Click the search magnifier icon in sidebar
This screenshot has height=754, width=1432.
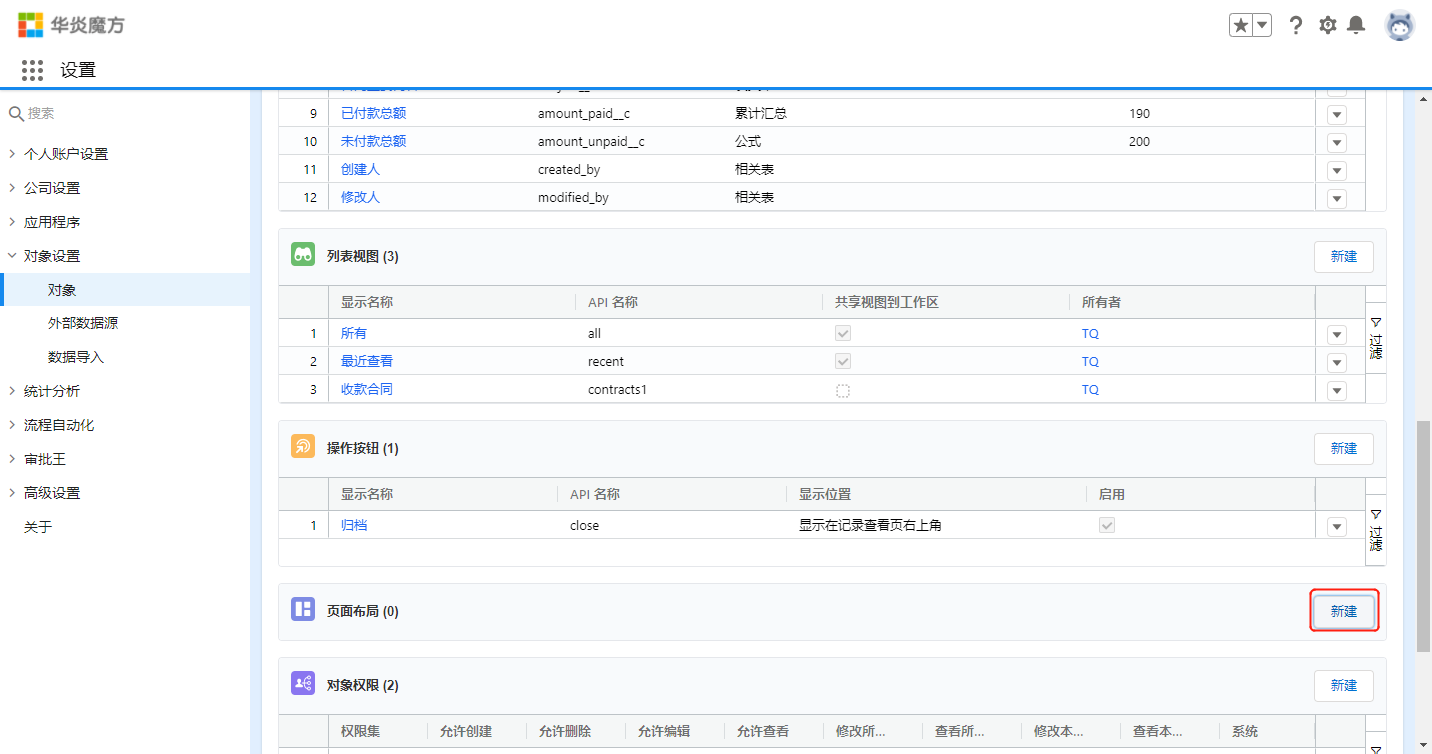coord(16,114)
